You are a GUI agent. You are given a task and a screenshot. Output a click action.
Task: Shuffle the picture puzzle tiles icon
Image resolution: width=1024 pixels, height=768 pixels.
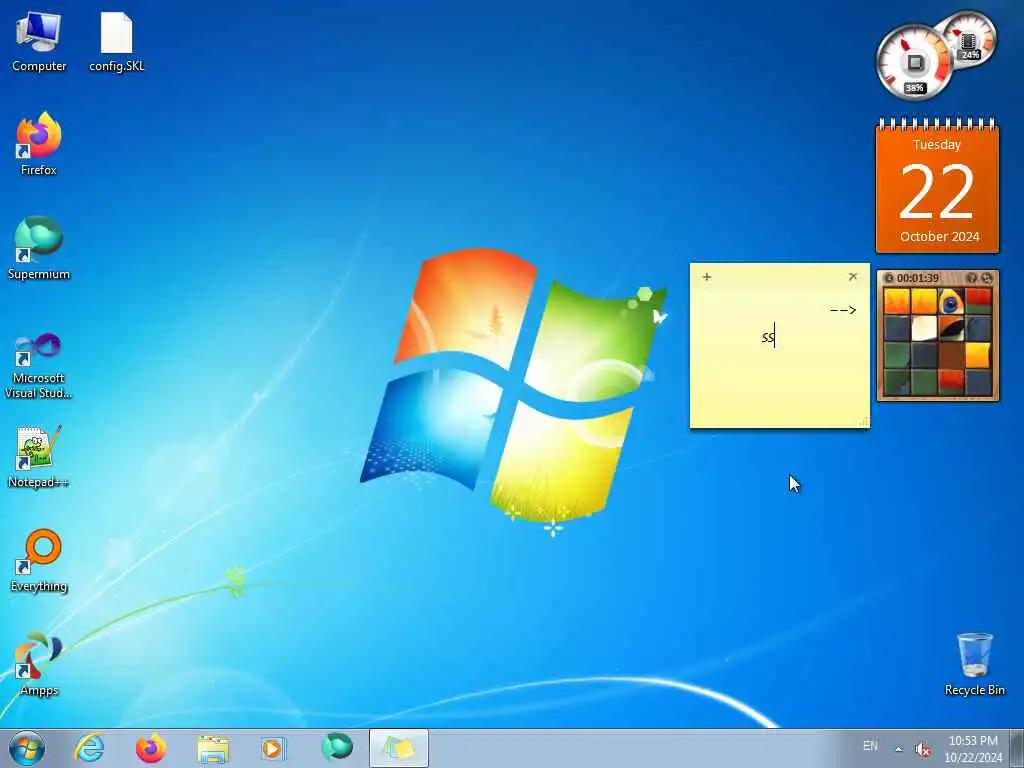987,278
